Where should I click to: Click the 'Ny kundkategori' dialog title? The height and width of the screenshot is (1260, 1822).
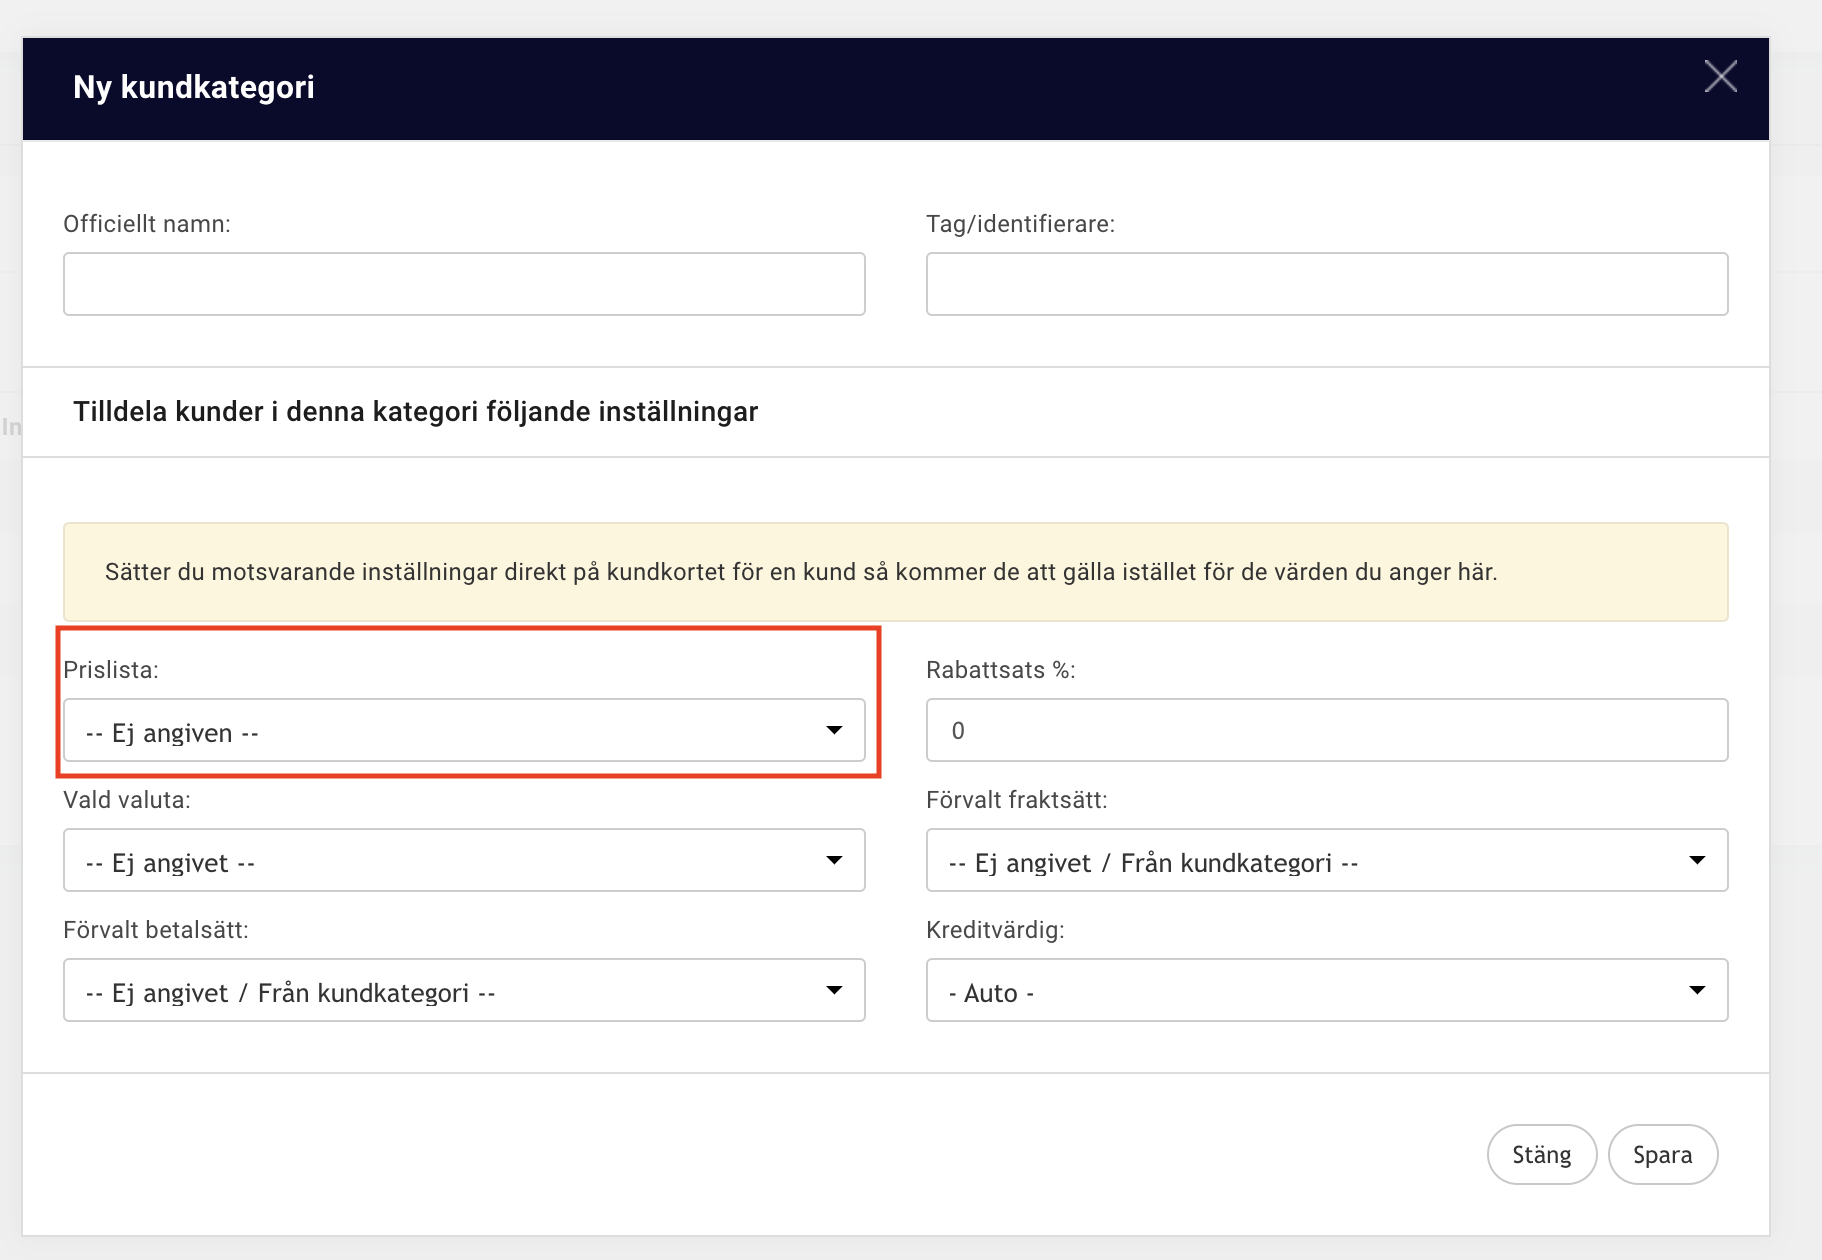click(194, 87)
